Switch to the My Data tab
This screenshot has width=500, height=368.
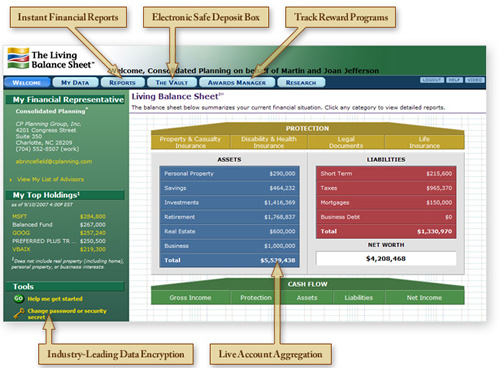(x=75, y=82)
